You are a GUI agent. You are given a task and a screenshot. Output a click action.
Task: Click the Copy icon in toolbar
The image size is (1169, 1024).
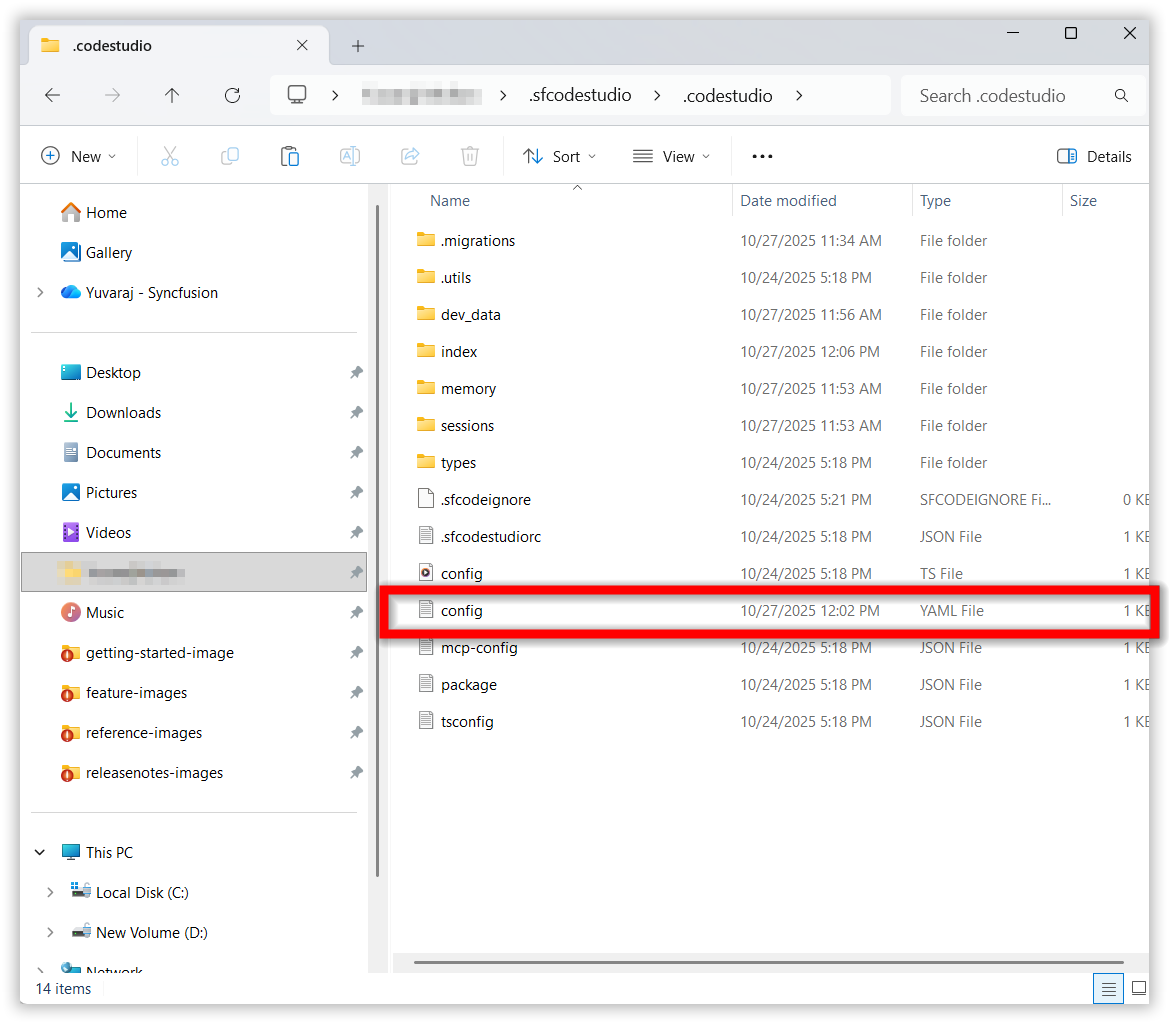(230, 156)
